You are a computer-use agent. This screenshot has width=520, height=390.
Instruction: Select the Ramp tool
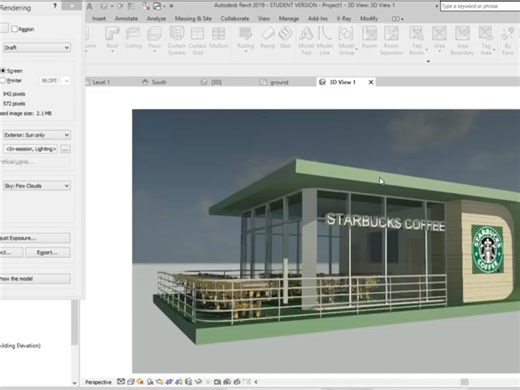coord(267,37)
